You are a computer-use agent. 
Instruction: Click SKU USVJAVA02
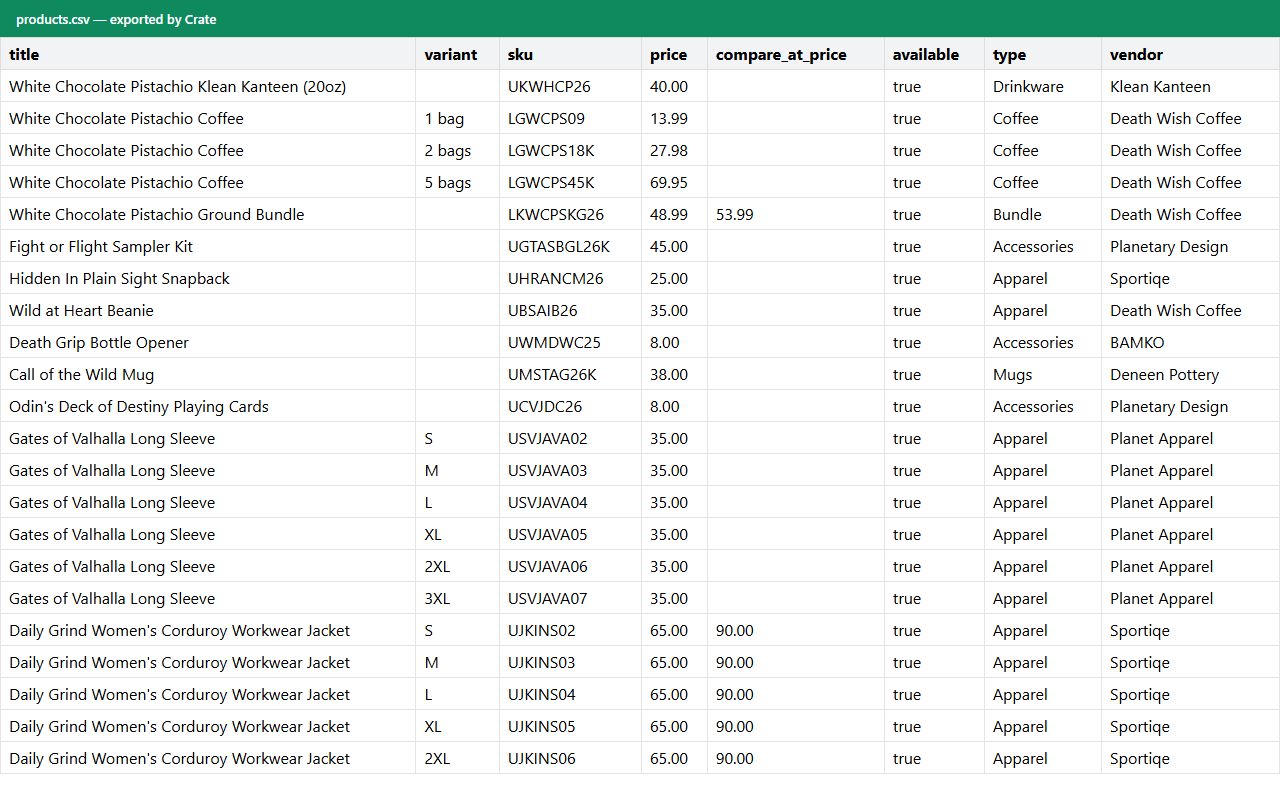click(570, 438)
